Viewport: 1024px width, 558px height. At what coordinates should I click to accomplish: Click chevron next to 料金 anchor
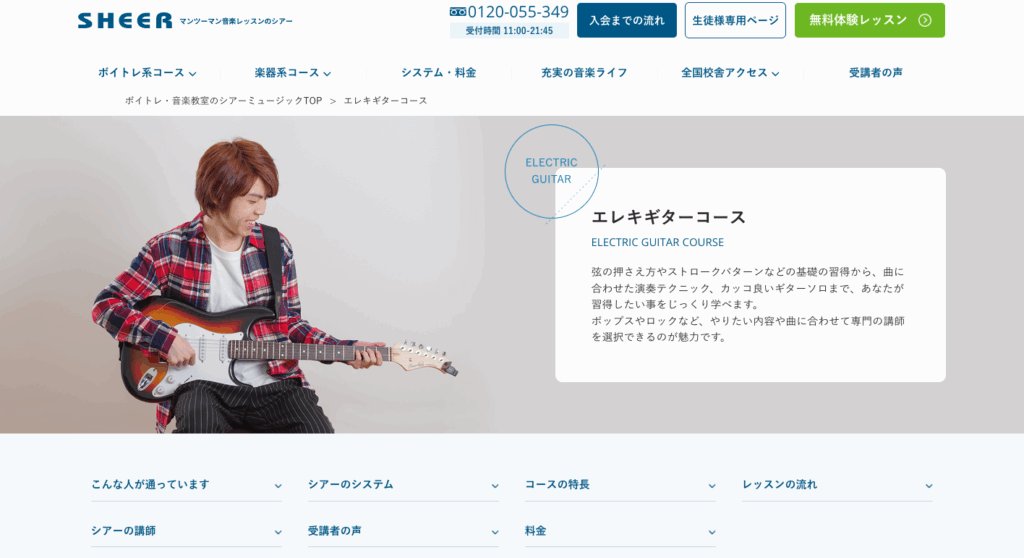[x=712, y=533]
